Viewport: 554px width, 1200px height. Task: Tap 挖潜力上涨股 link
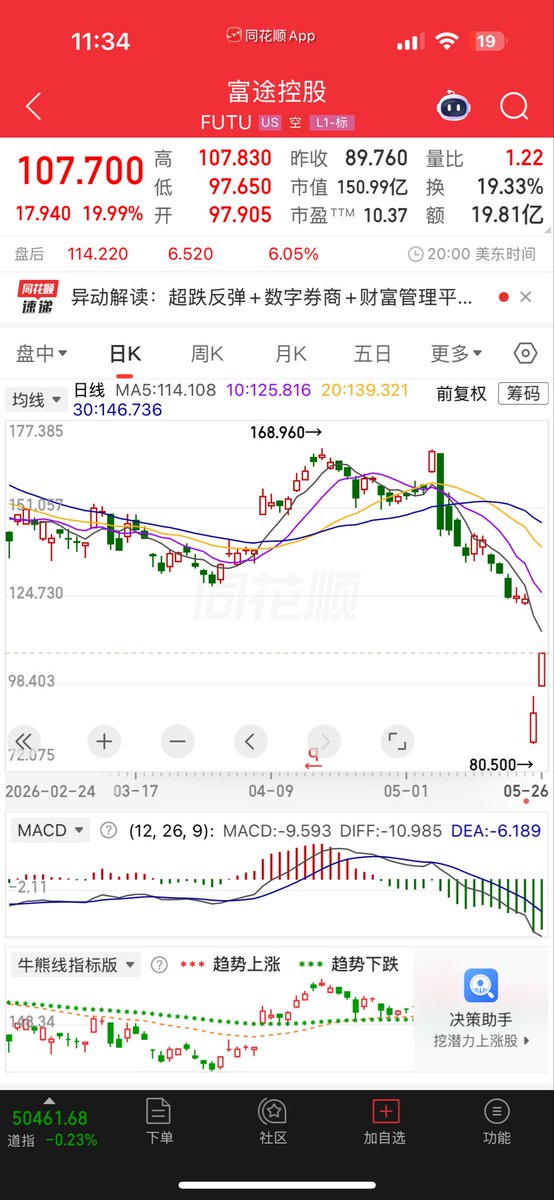[x=481, y=1041]
